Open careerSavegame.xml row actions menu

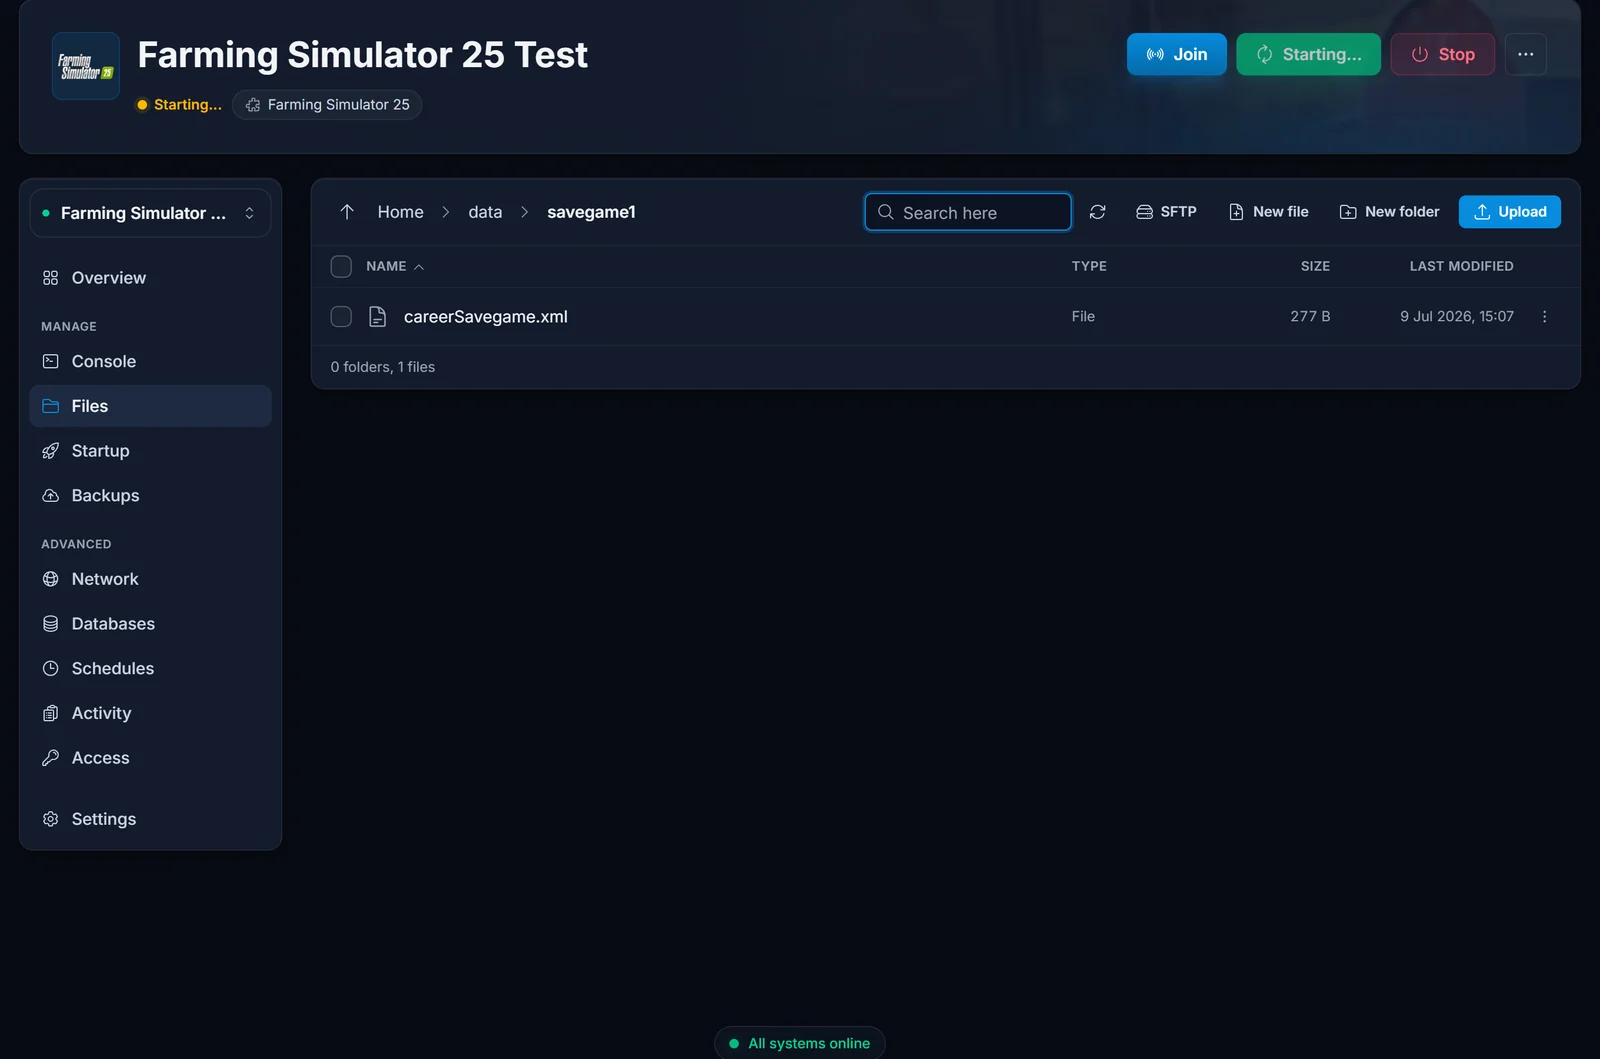coord(1544,317)
